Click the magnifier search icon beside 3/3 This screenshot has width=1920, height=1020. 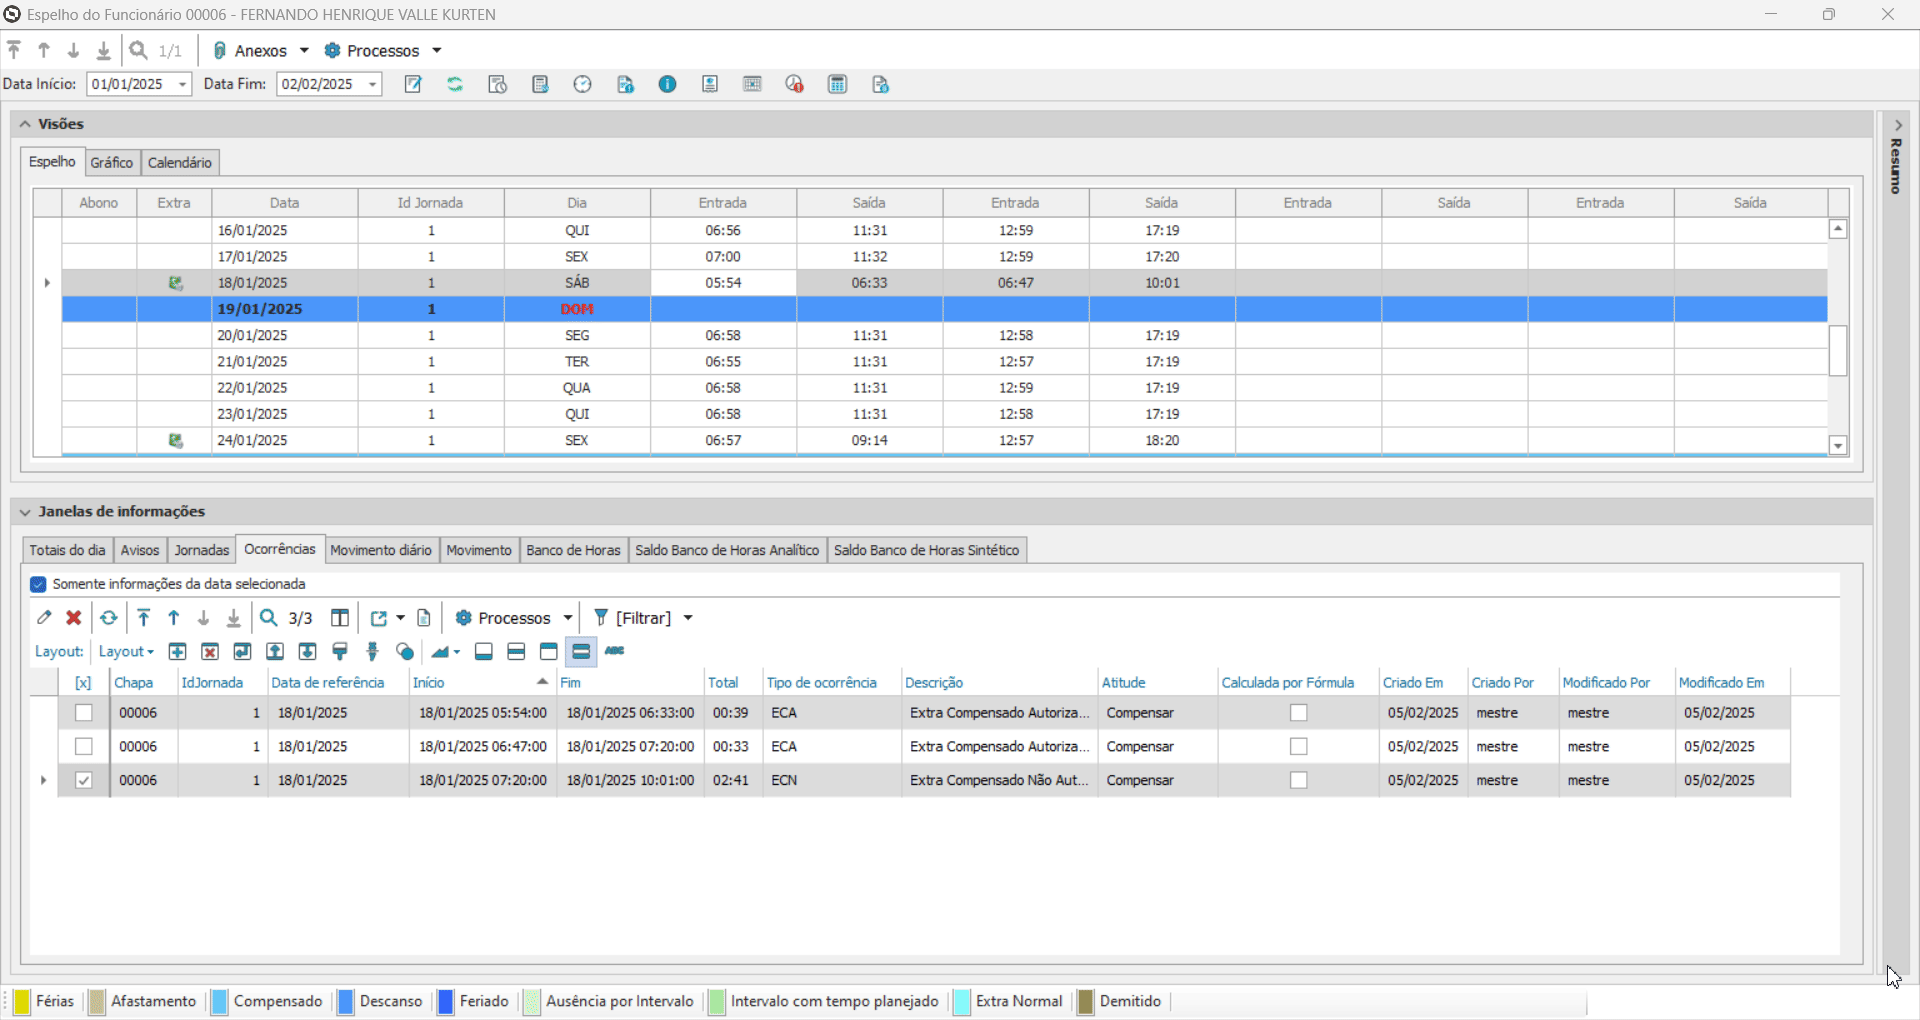pyautogui.click(x=269, y=618)
